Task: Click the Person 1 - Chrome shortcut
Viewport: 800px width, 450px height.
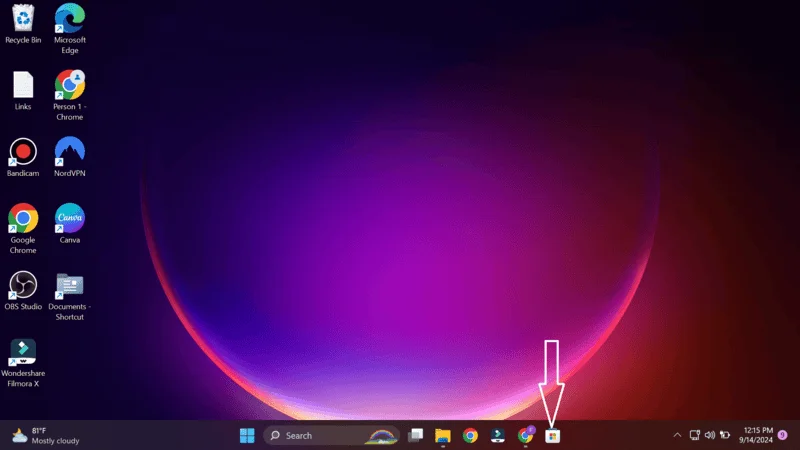Action: coord(69,85)
